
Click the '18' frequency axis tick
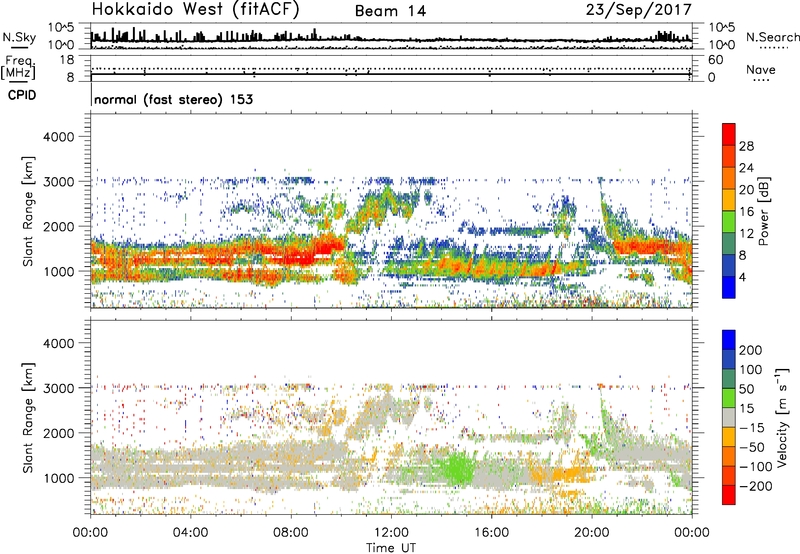(x=67, y=60)
